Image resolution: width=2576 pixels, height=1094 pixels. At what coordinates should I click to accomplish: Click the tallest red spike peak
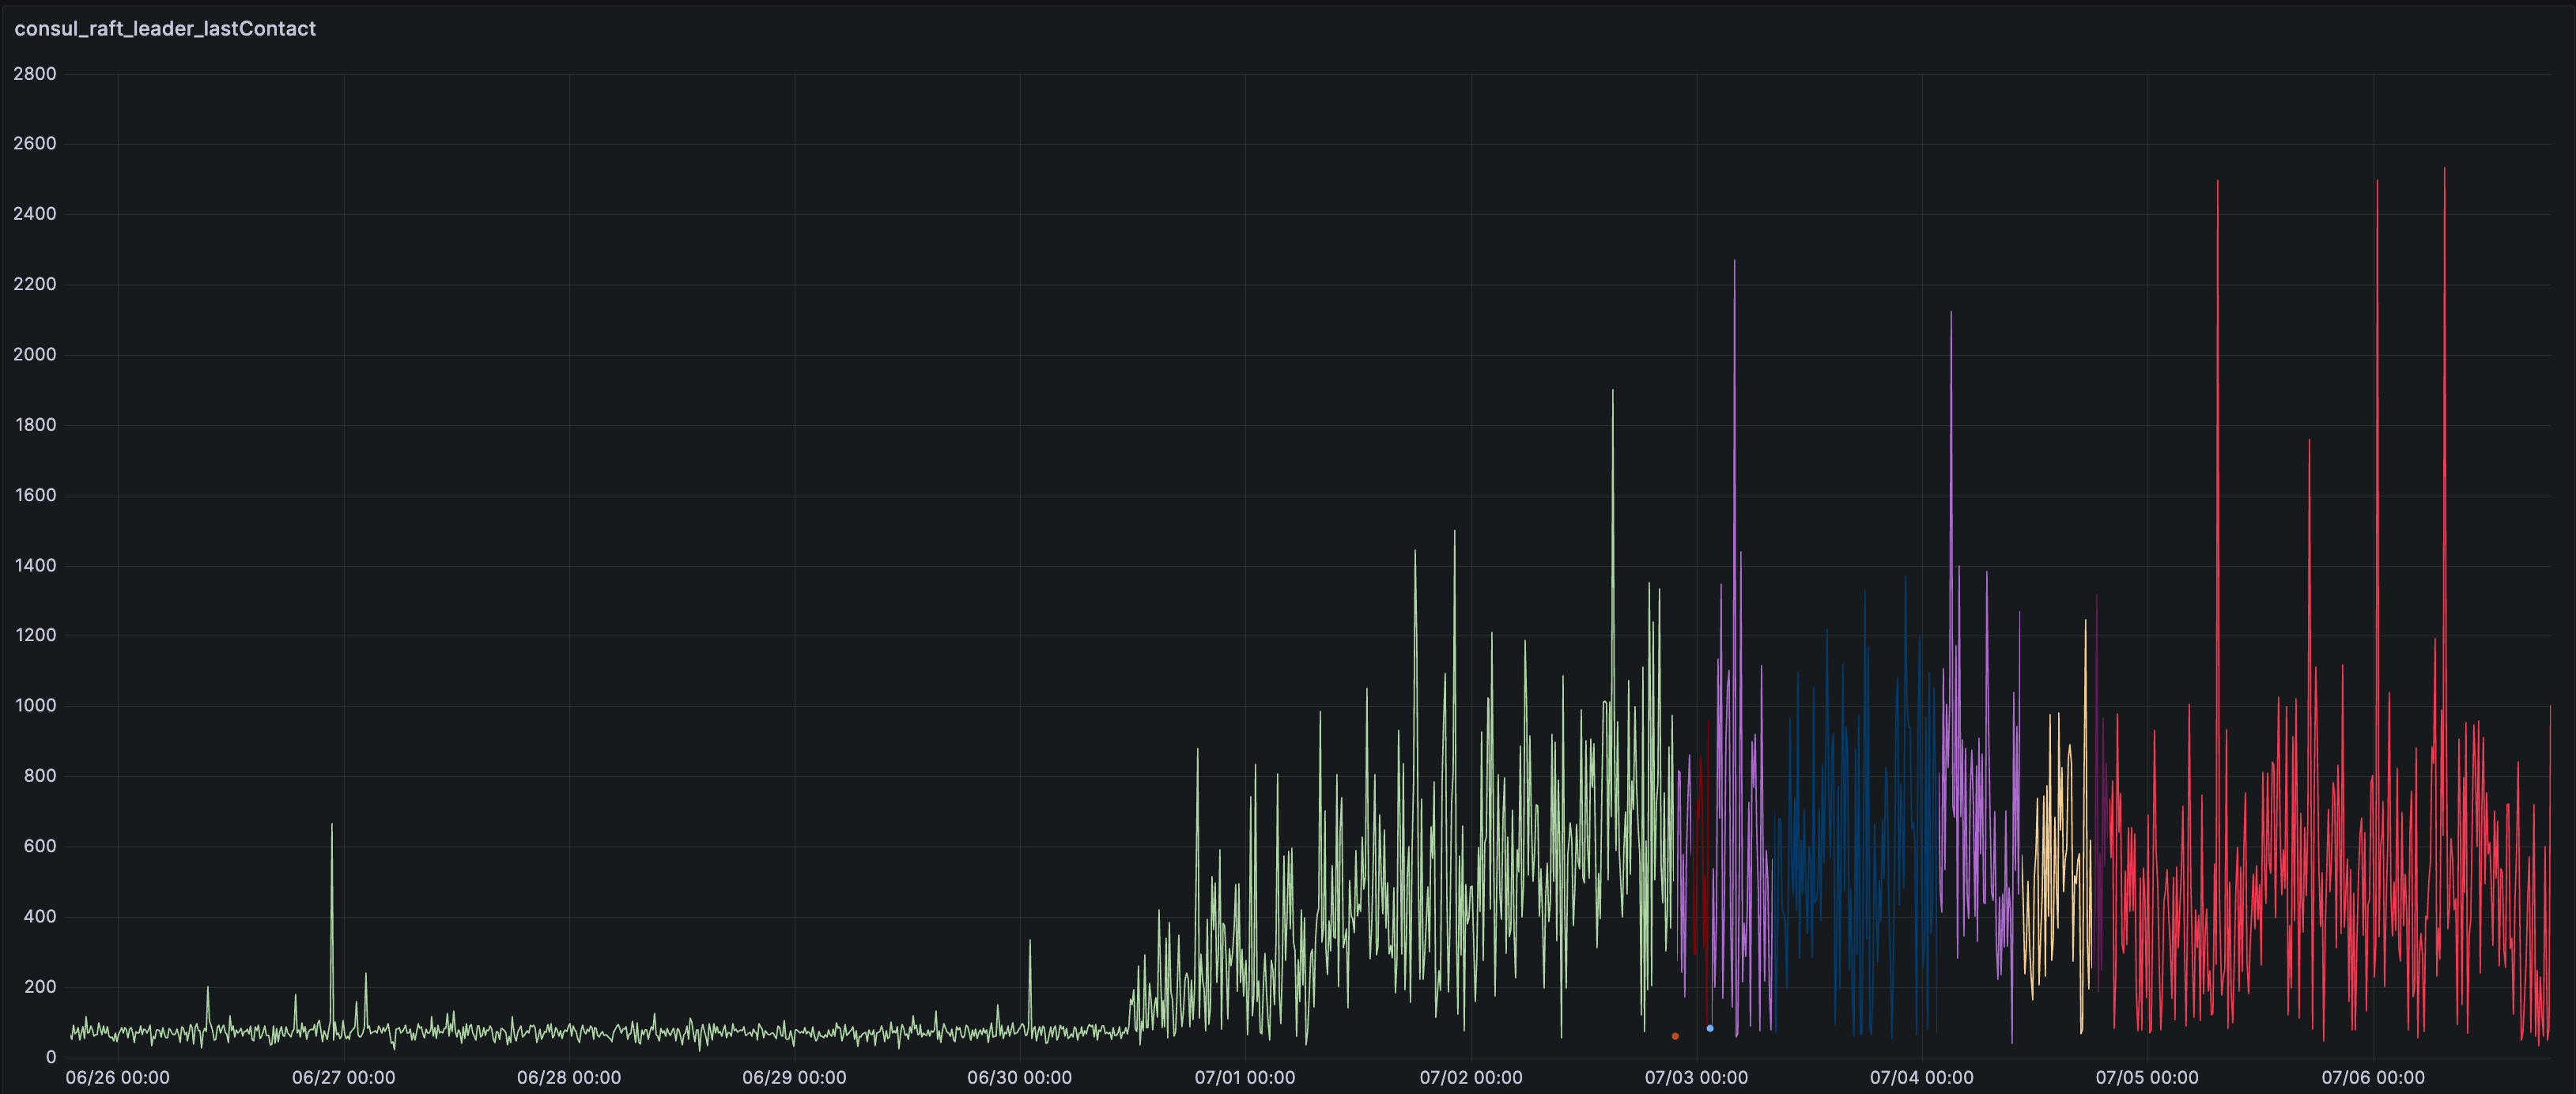[2444, 169]
